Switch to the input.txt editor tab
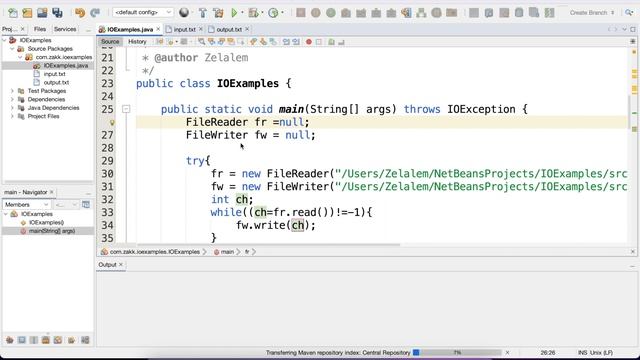The image size is (640, 360). pos(184,29)
